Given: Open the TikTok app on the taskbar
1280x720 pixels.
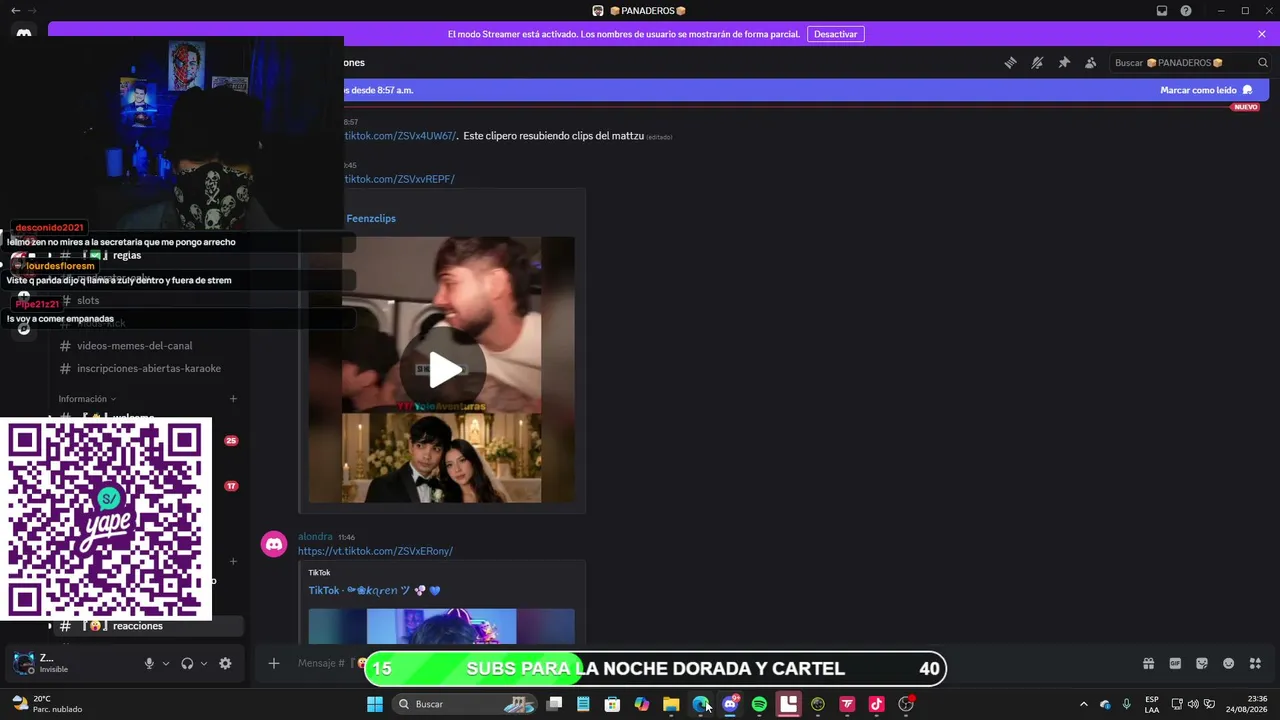Looking at the screenshot, I should pyautogui.click(x=877, y=704).
